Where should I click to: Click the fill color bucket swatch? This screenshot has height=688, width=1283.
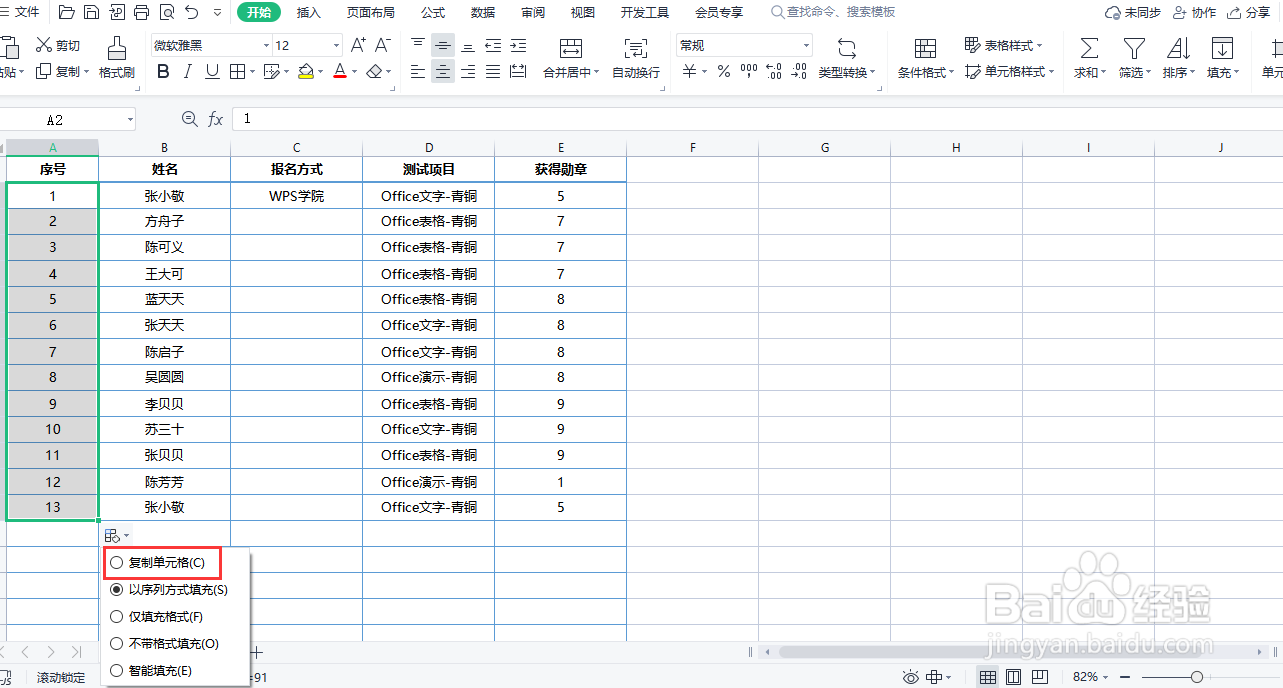pos(305,71)
